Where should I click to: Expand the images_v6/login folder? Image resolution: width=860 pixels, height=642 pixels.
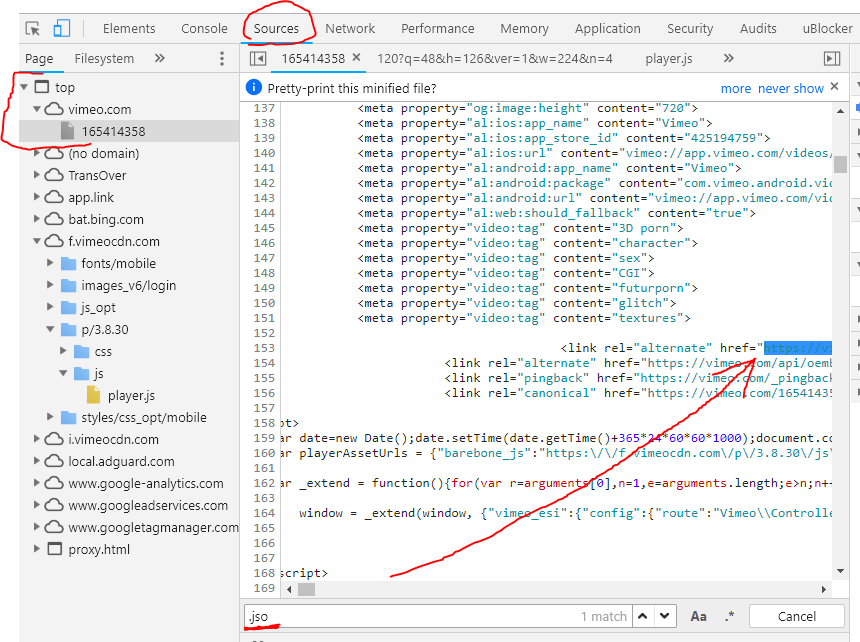pos(50,285)
